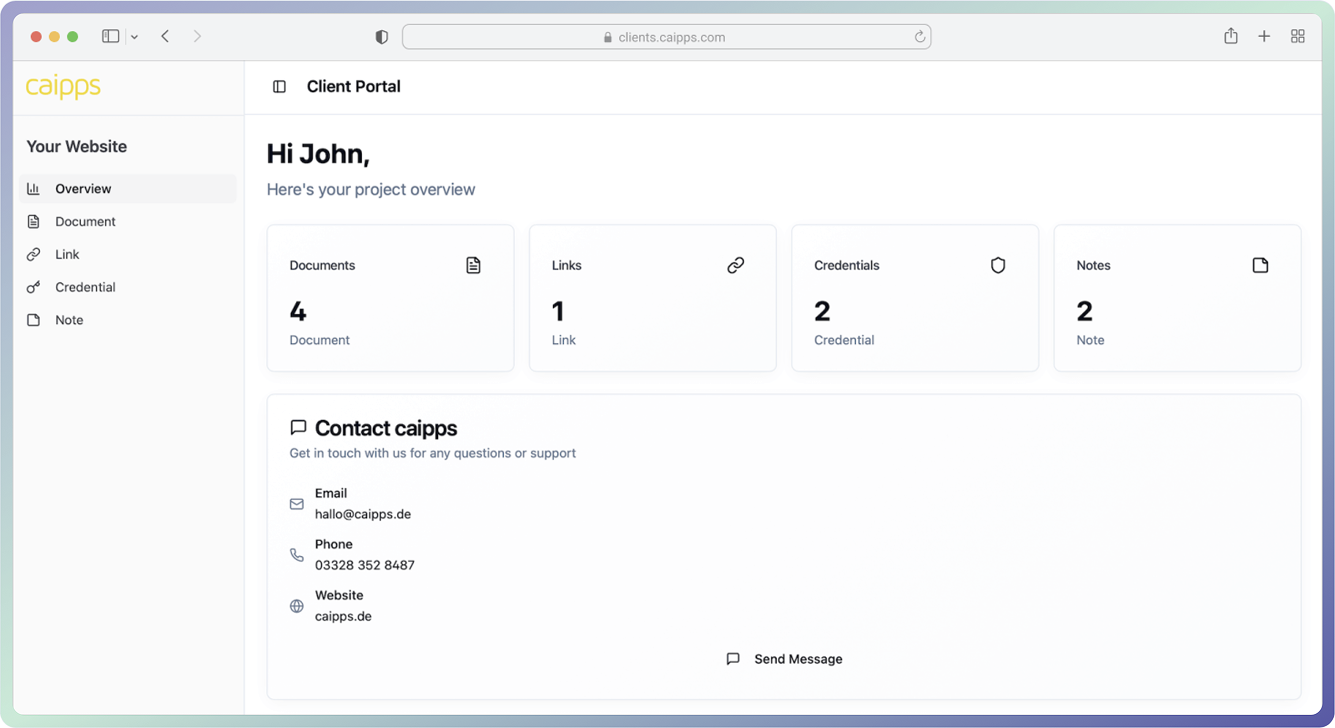
Task: Click the globe icon beside Website
Action: pos(297,606)
